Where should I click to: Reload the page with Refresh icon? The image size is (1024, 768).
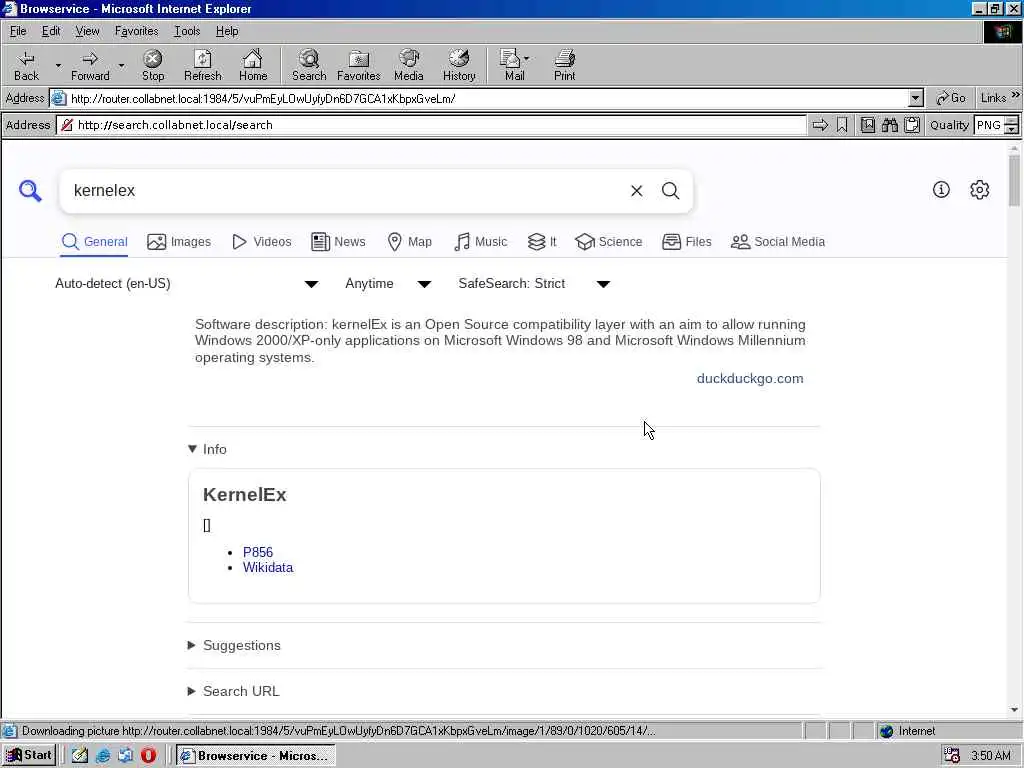[202, 65]
